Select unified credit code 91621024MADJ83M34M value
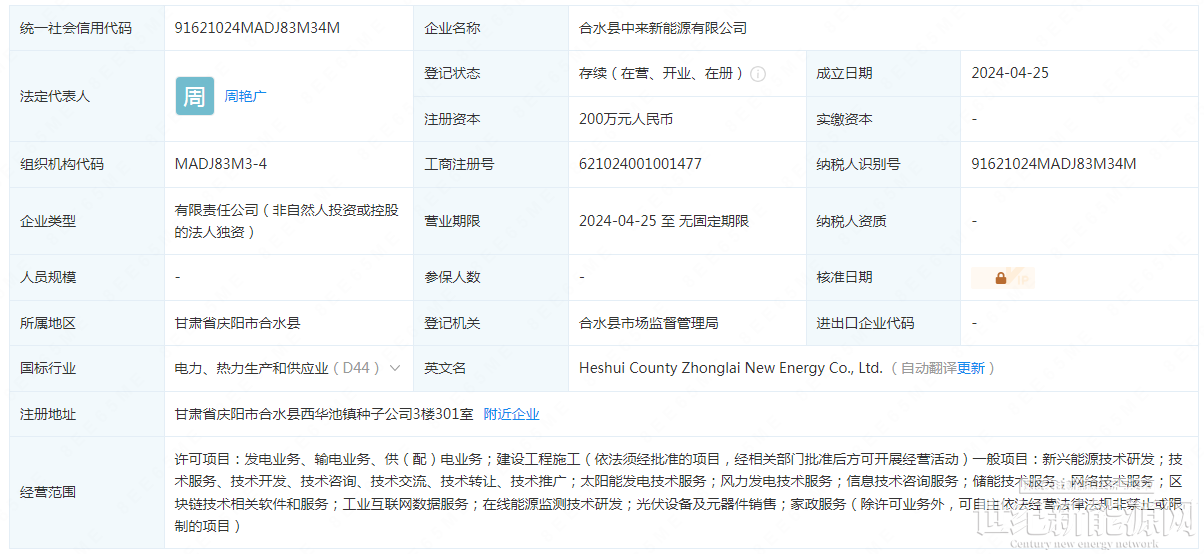The width and height of the screenshot is (1204, 554). (257, 28)
